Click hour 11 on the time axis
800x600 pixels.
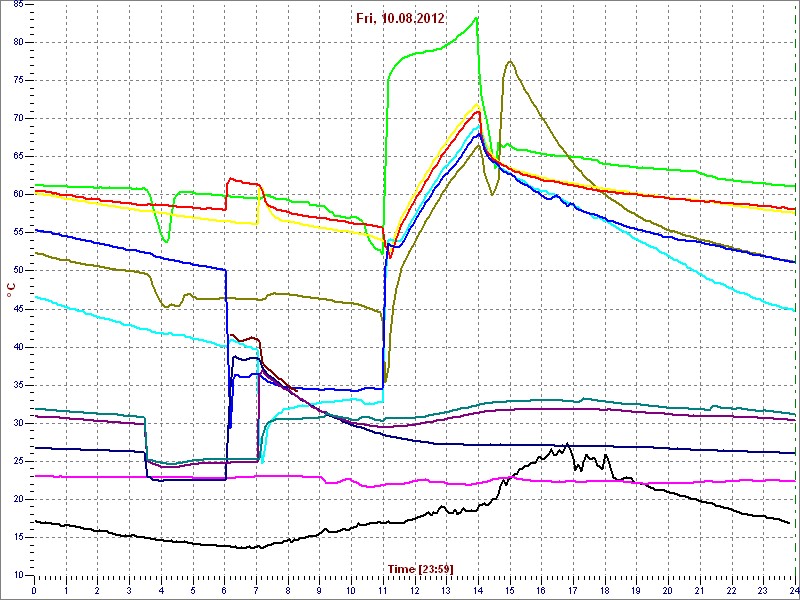pos(383,590)
